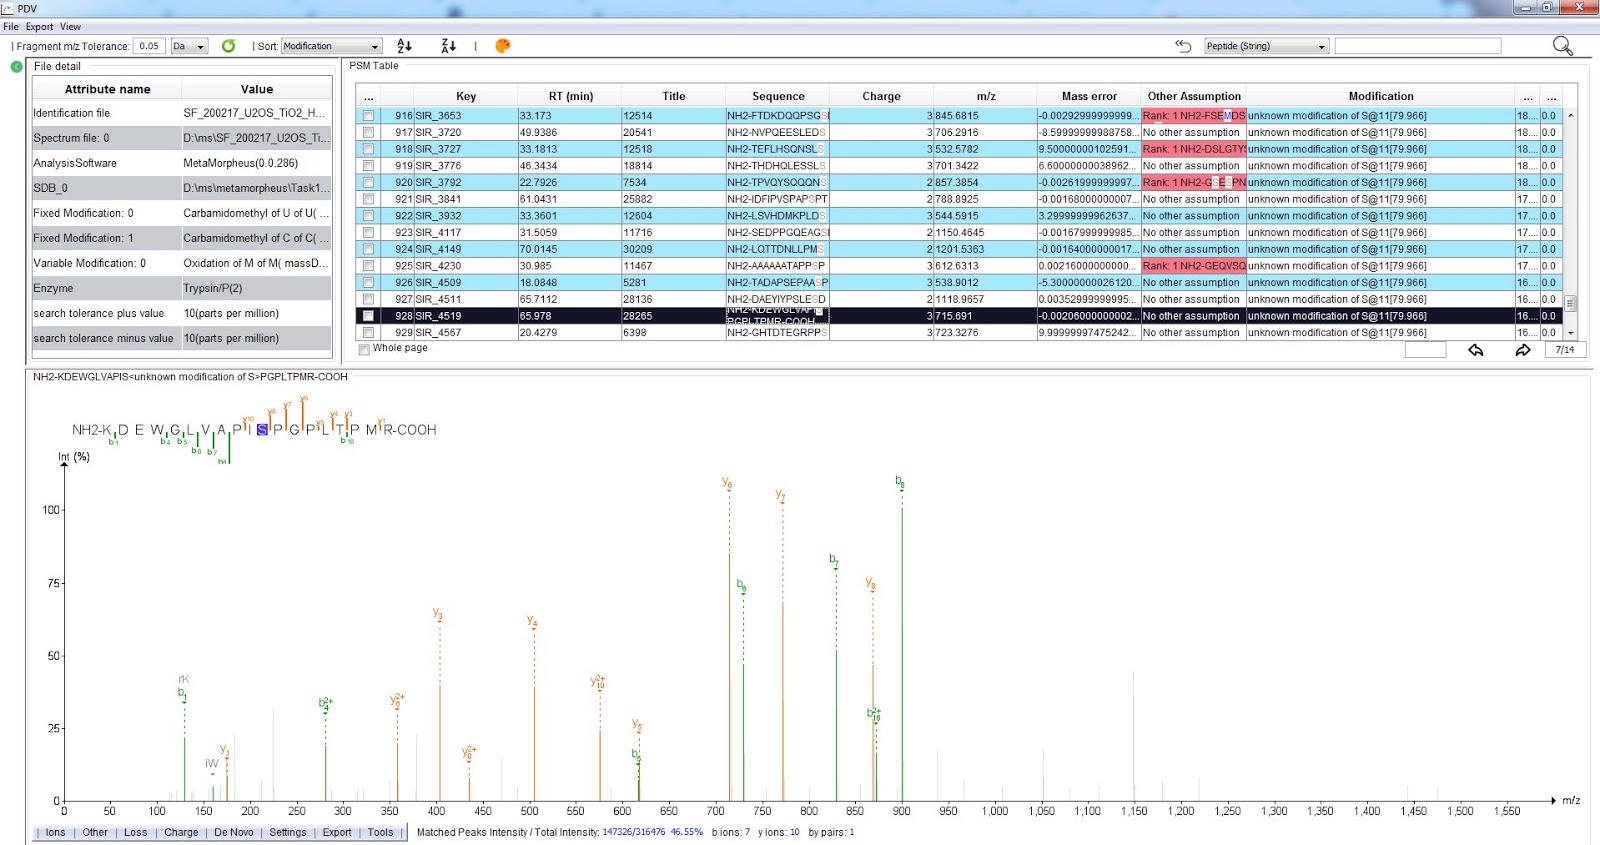Open the Da tolerance unit dropdown
The height and width of the screenshot is (845, 1600).
pyautogui.click(x=189, y=46)
